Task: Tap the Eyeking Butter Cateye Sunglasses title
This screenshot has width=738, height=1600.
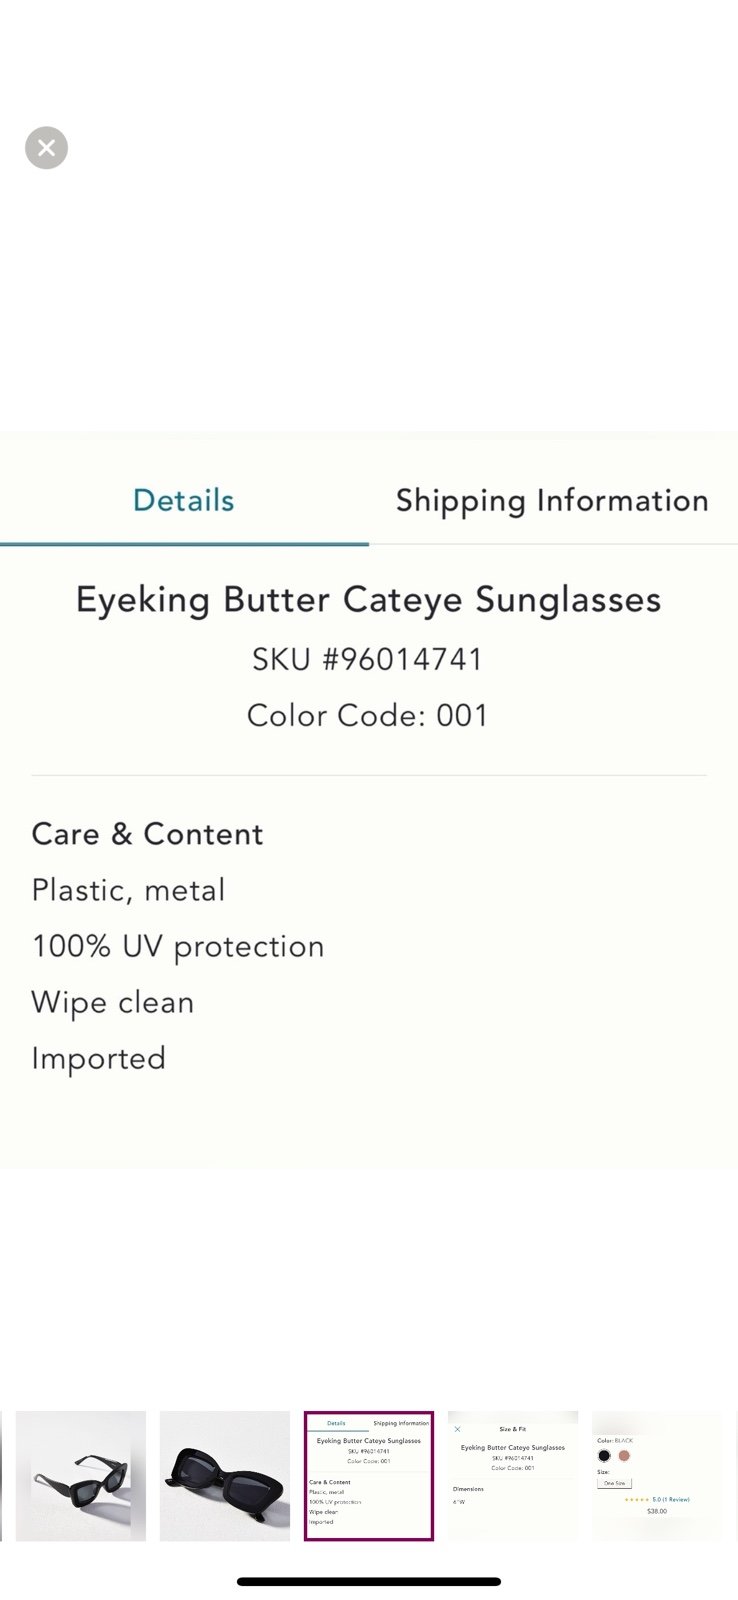Action: pyautogui.click(x=369, y=600)
